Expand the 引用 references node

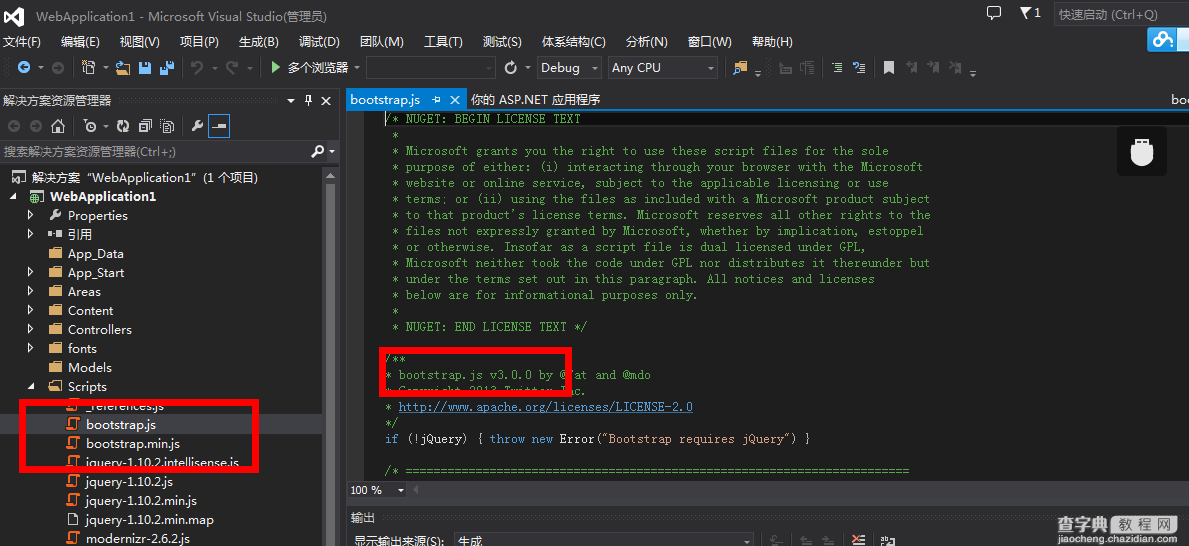30,234
